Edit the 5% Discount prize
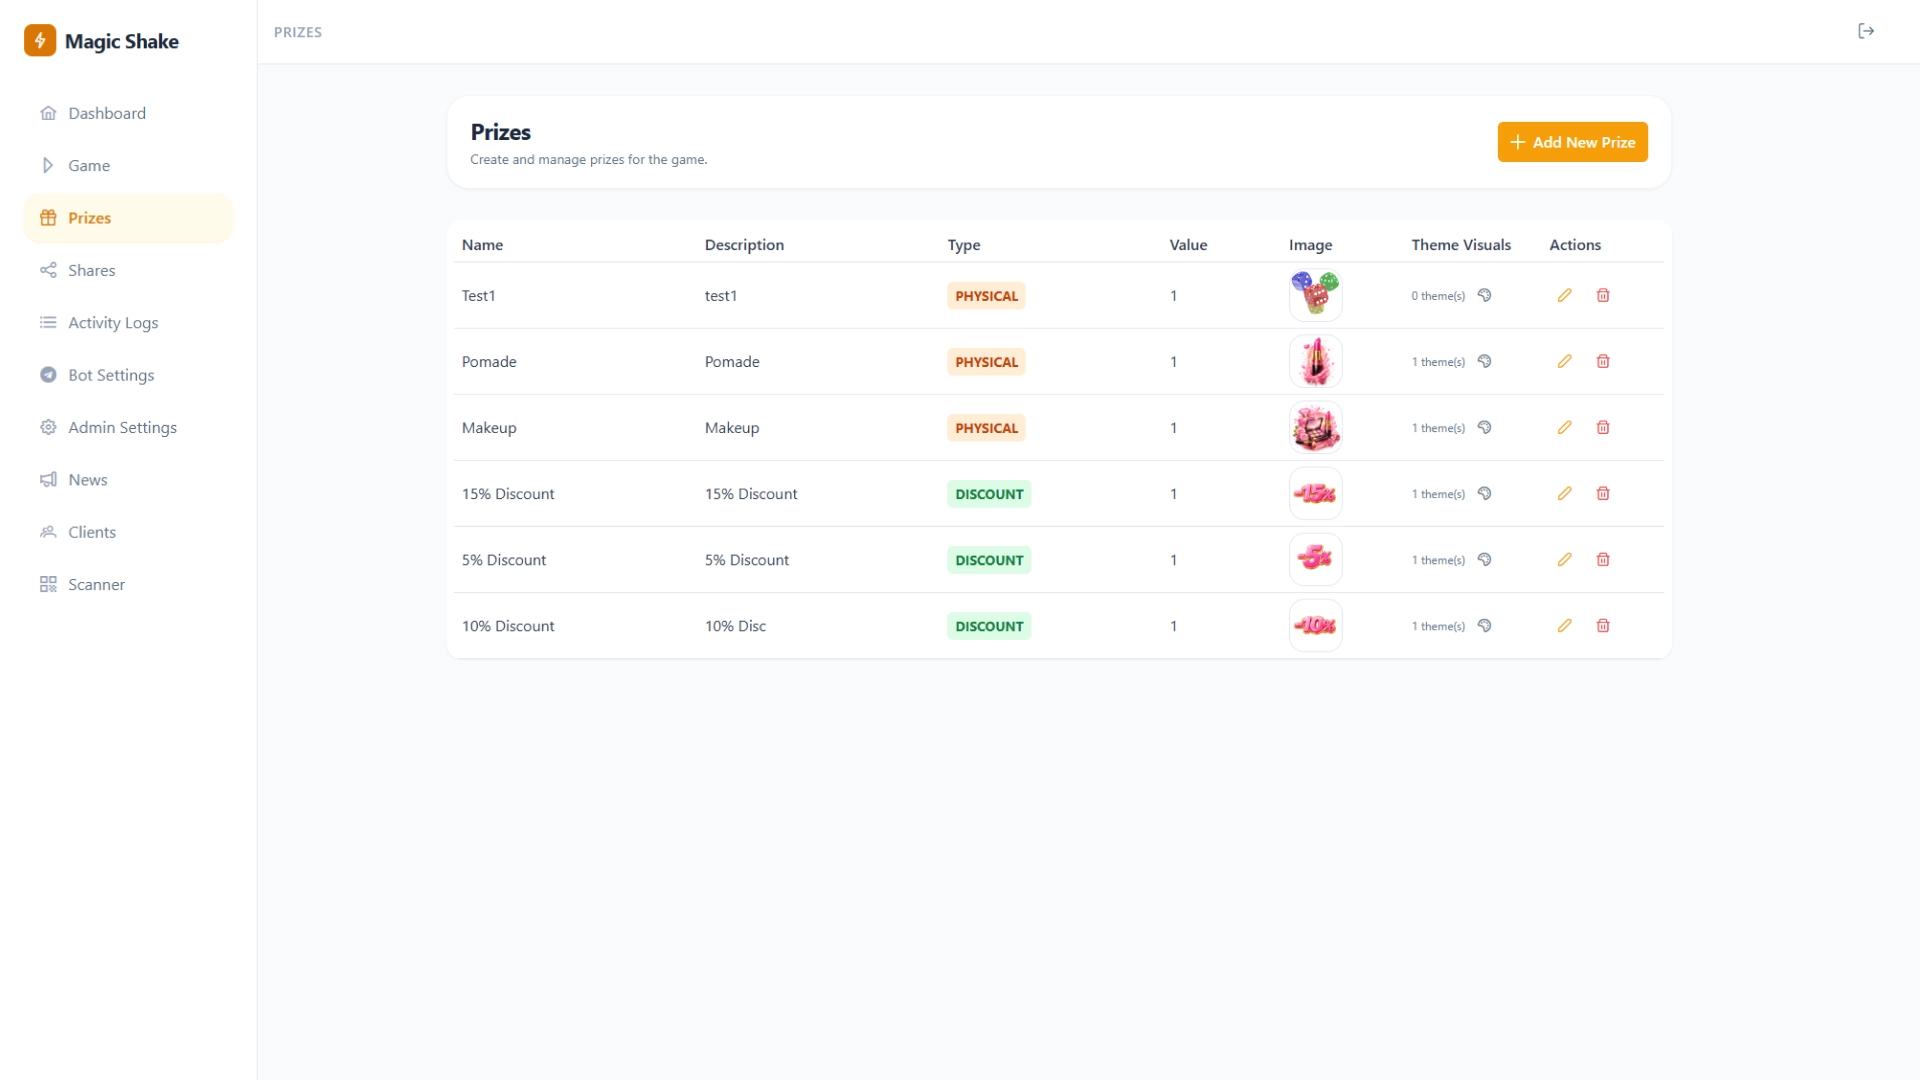 (x=1565, y=560)
